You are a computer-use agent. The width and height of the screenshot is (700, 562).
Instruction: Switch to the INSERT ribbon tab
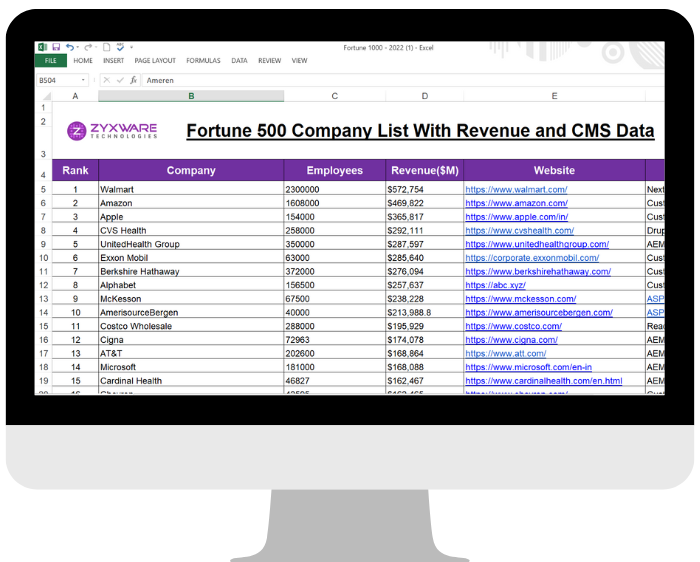coord(113,61)
